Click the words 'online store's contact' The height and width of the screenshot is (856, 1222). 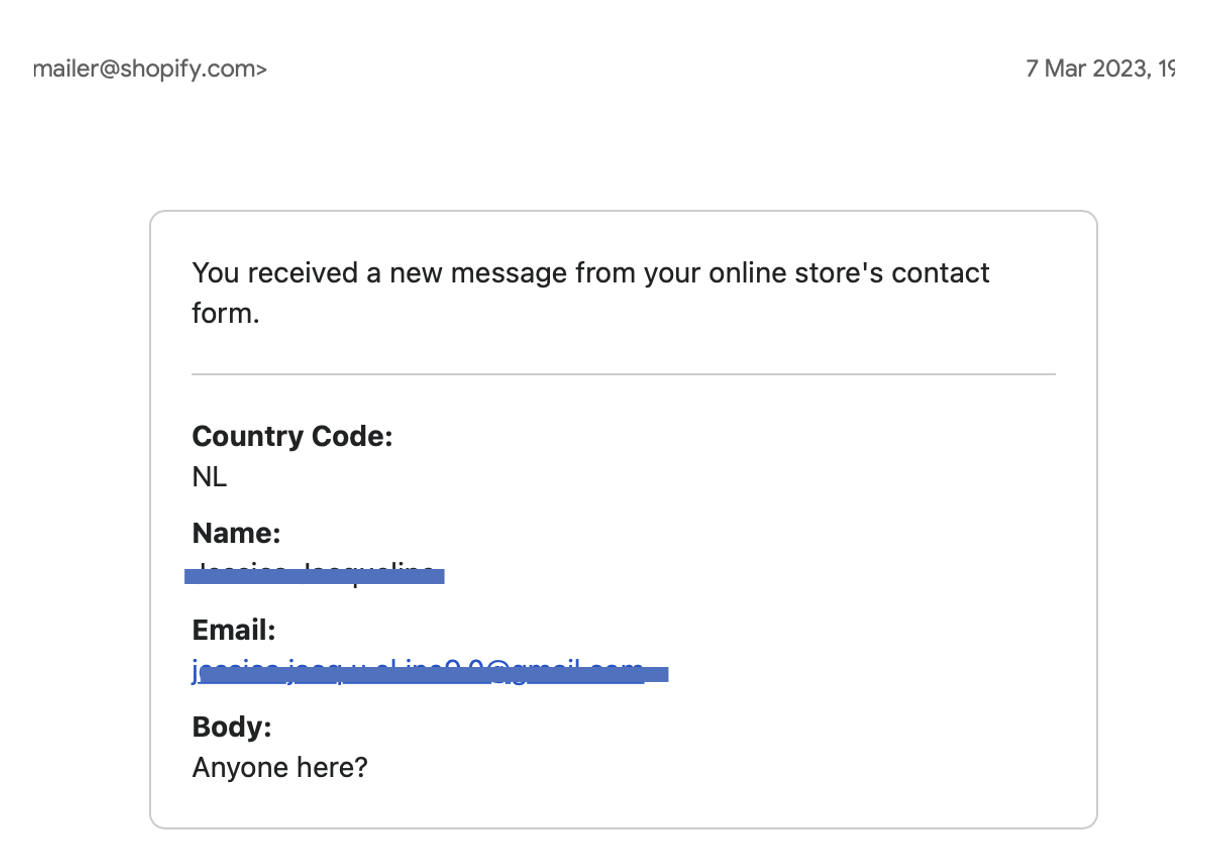(x=848, y=273)
